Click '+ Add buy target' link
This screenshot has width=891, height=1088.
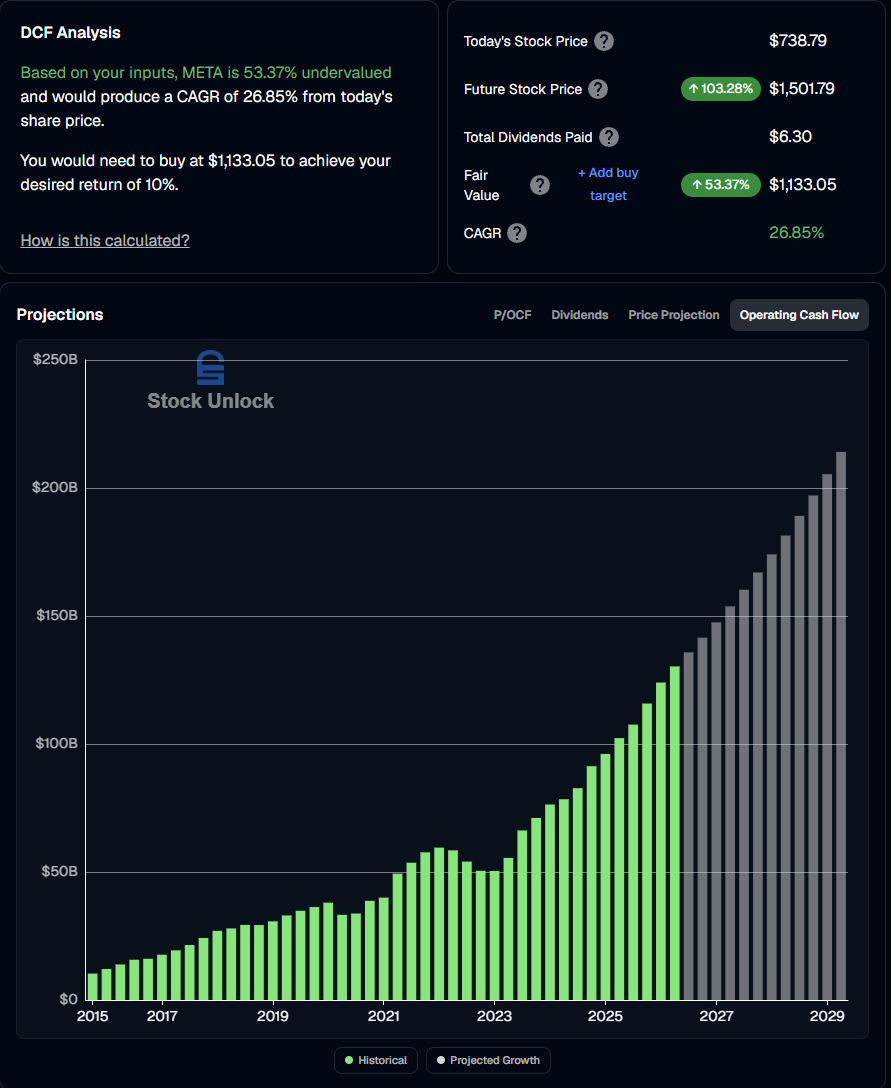[x=608, y=184]
